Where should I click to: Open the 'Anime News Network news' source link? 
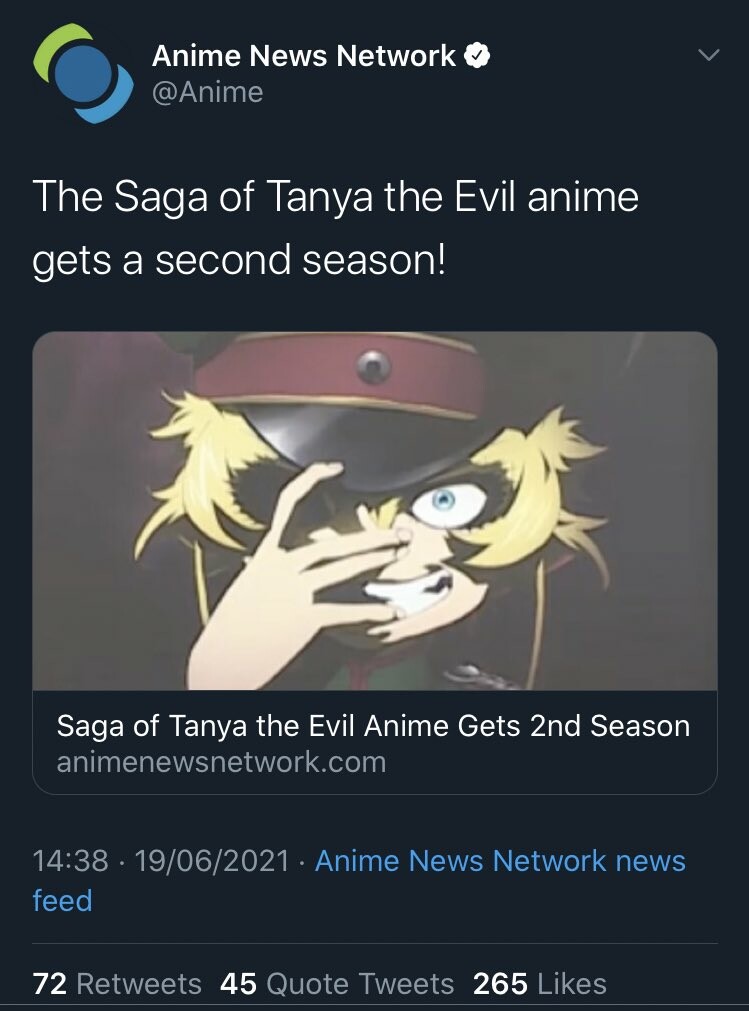coord(500,861)
